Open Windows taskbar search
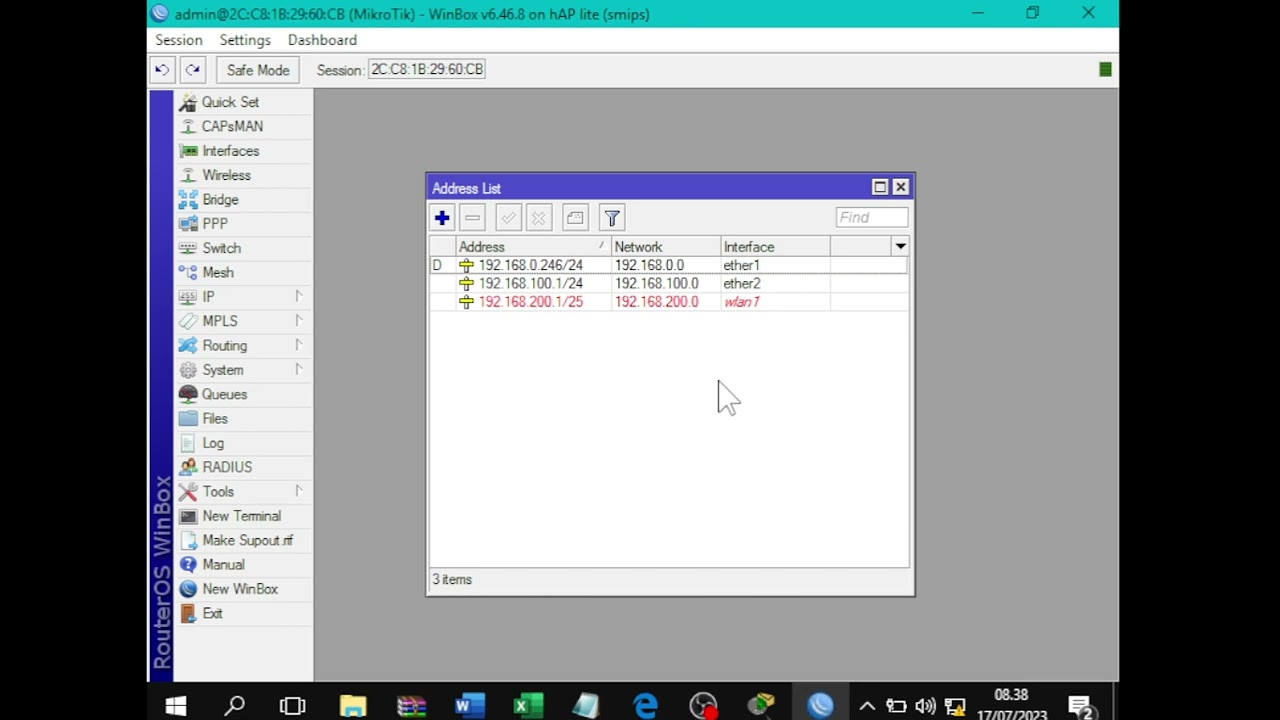This screenshot has height=720, width=1280. click(x=235, y=706)
